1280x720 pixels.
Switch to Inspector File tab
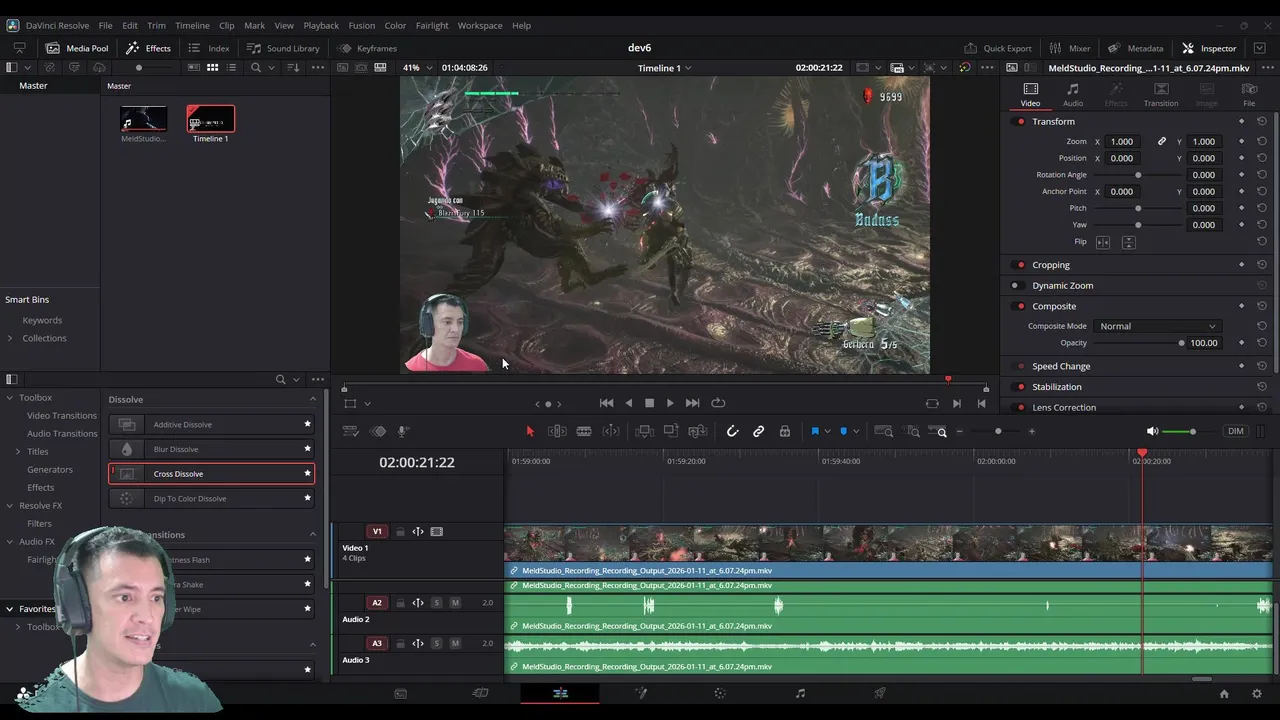coord(1249,94)
